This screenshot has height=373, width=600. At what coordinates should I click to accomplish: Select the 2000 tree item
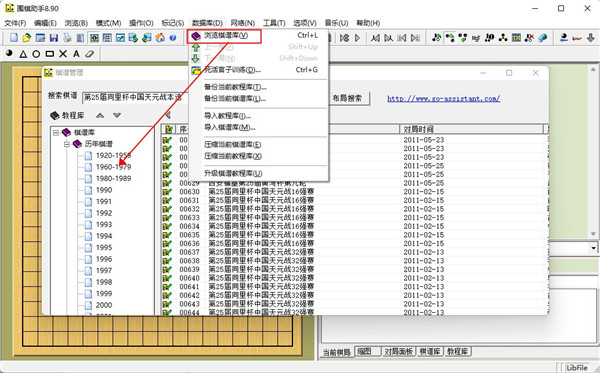(x=104, y=305)
